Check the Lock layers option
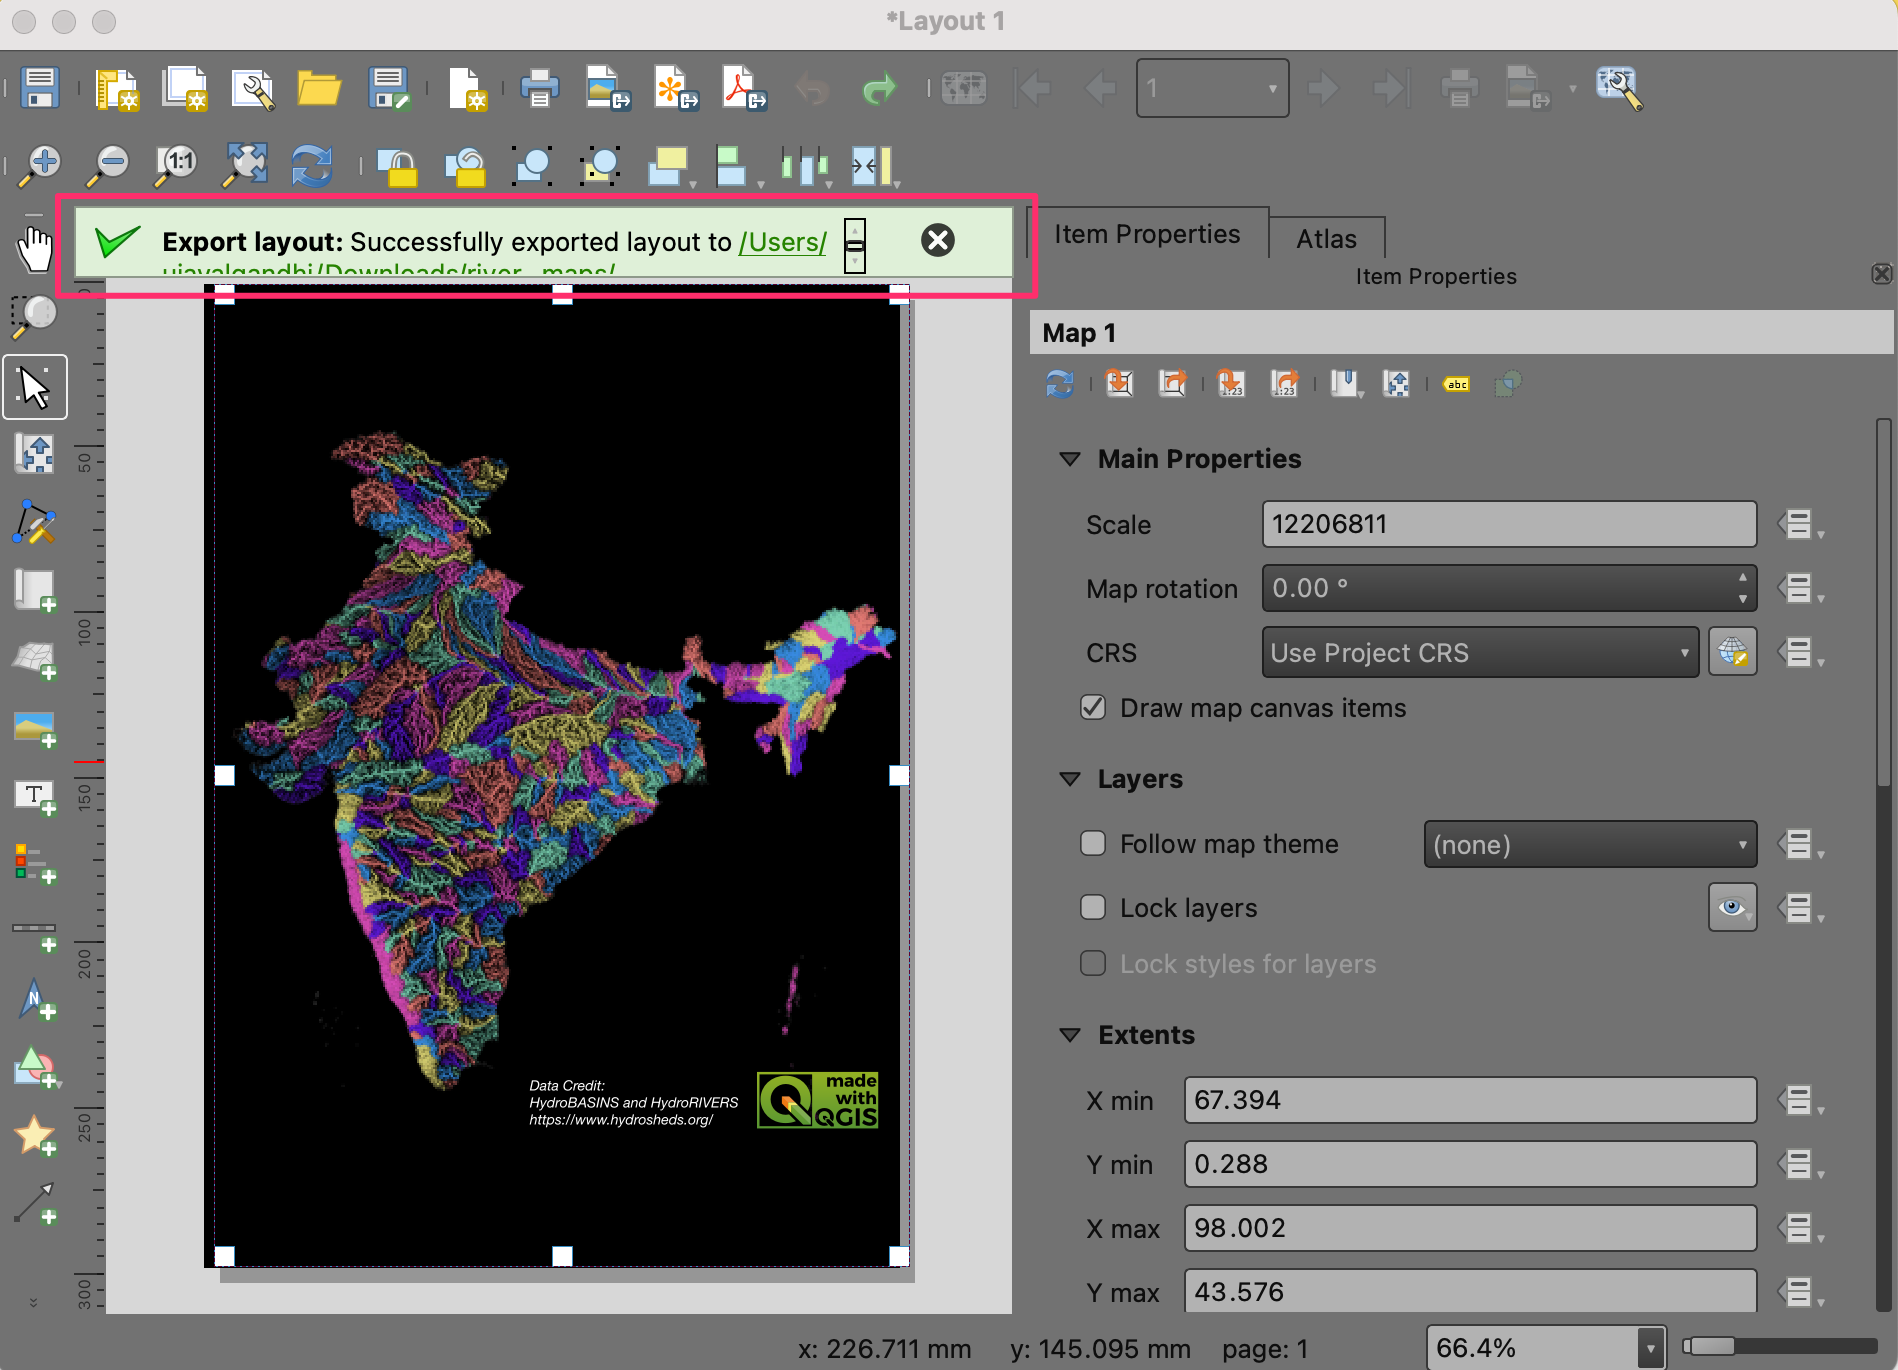Image resolution: width=1898 pixels, height=1370 pixels. point(1093,908)
